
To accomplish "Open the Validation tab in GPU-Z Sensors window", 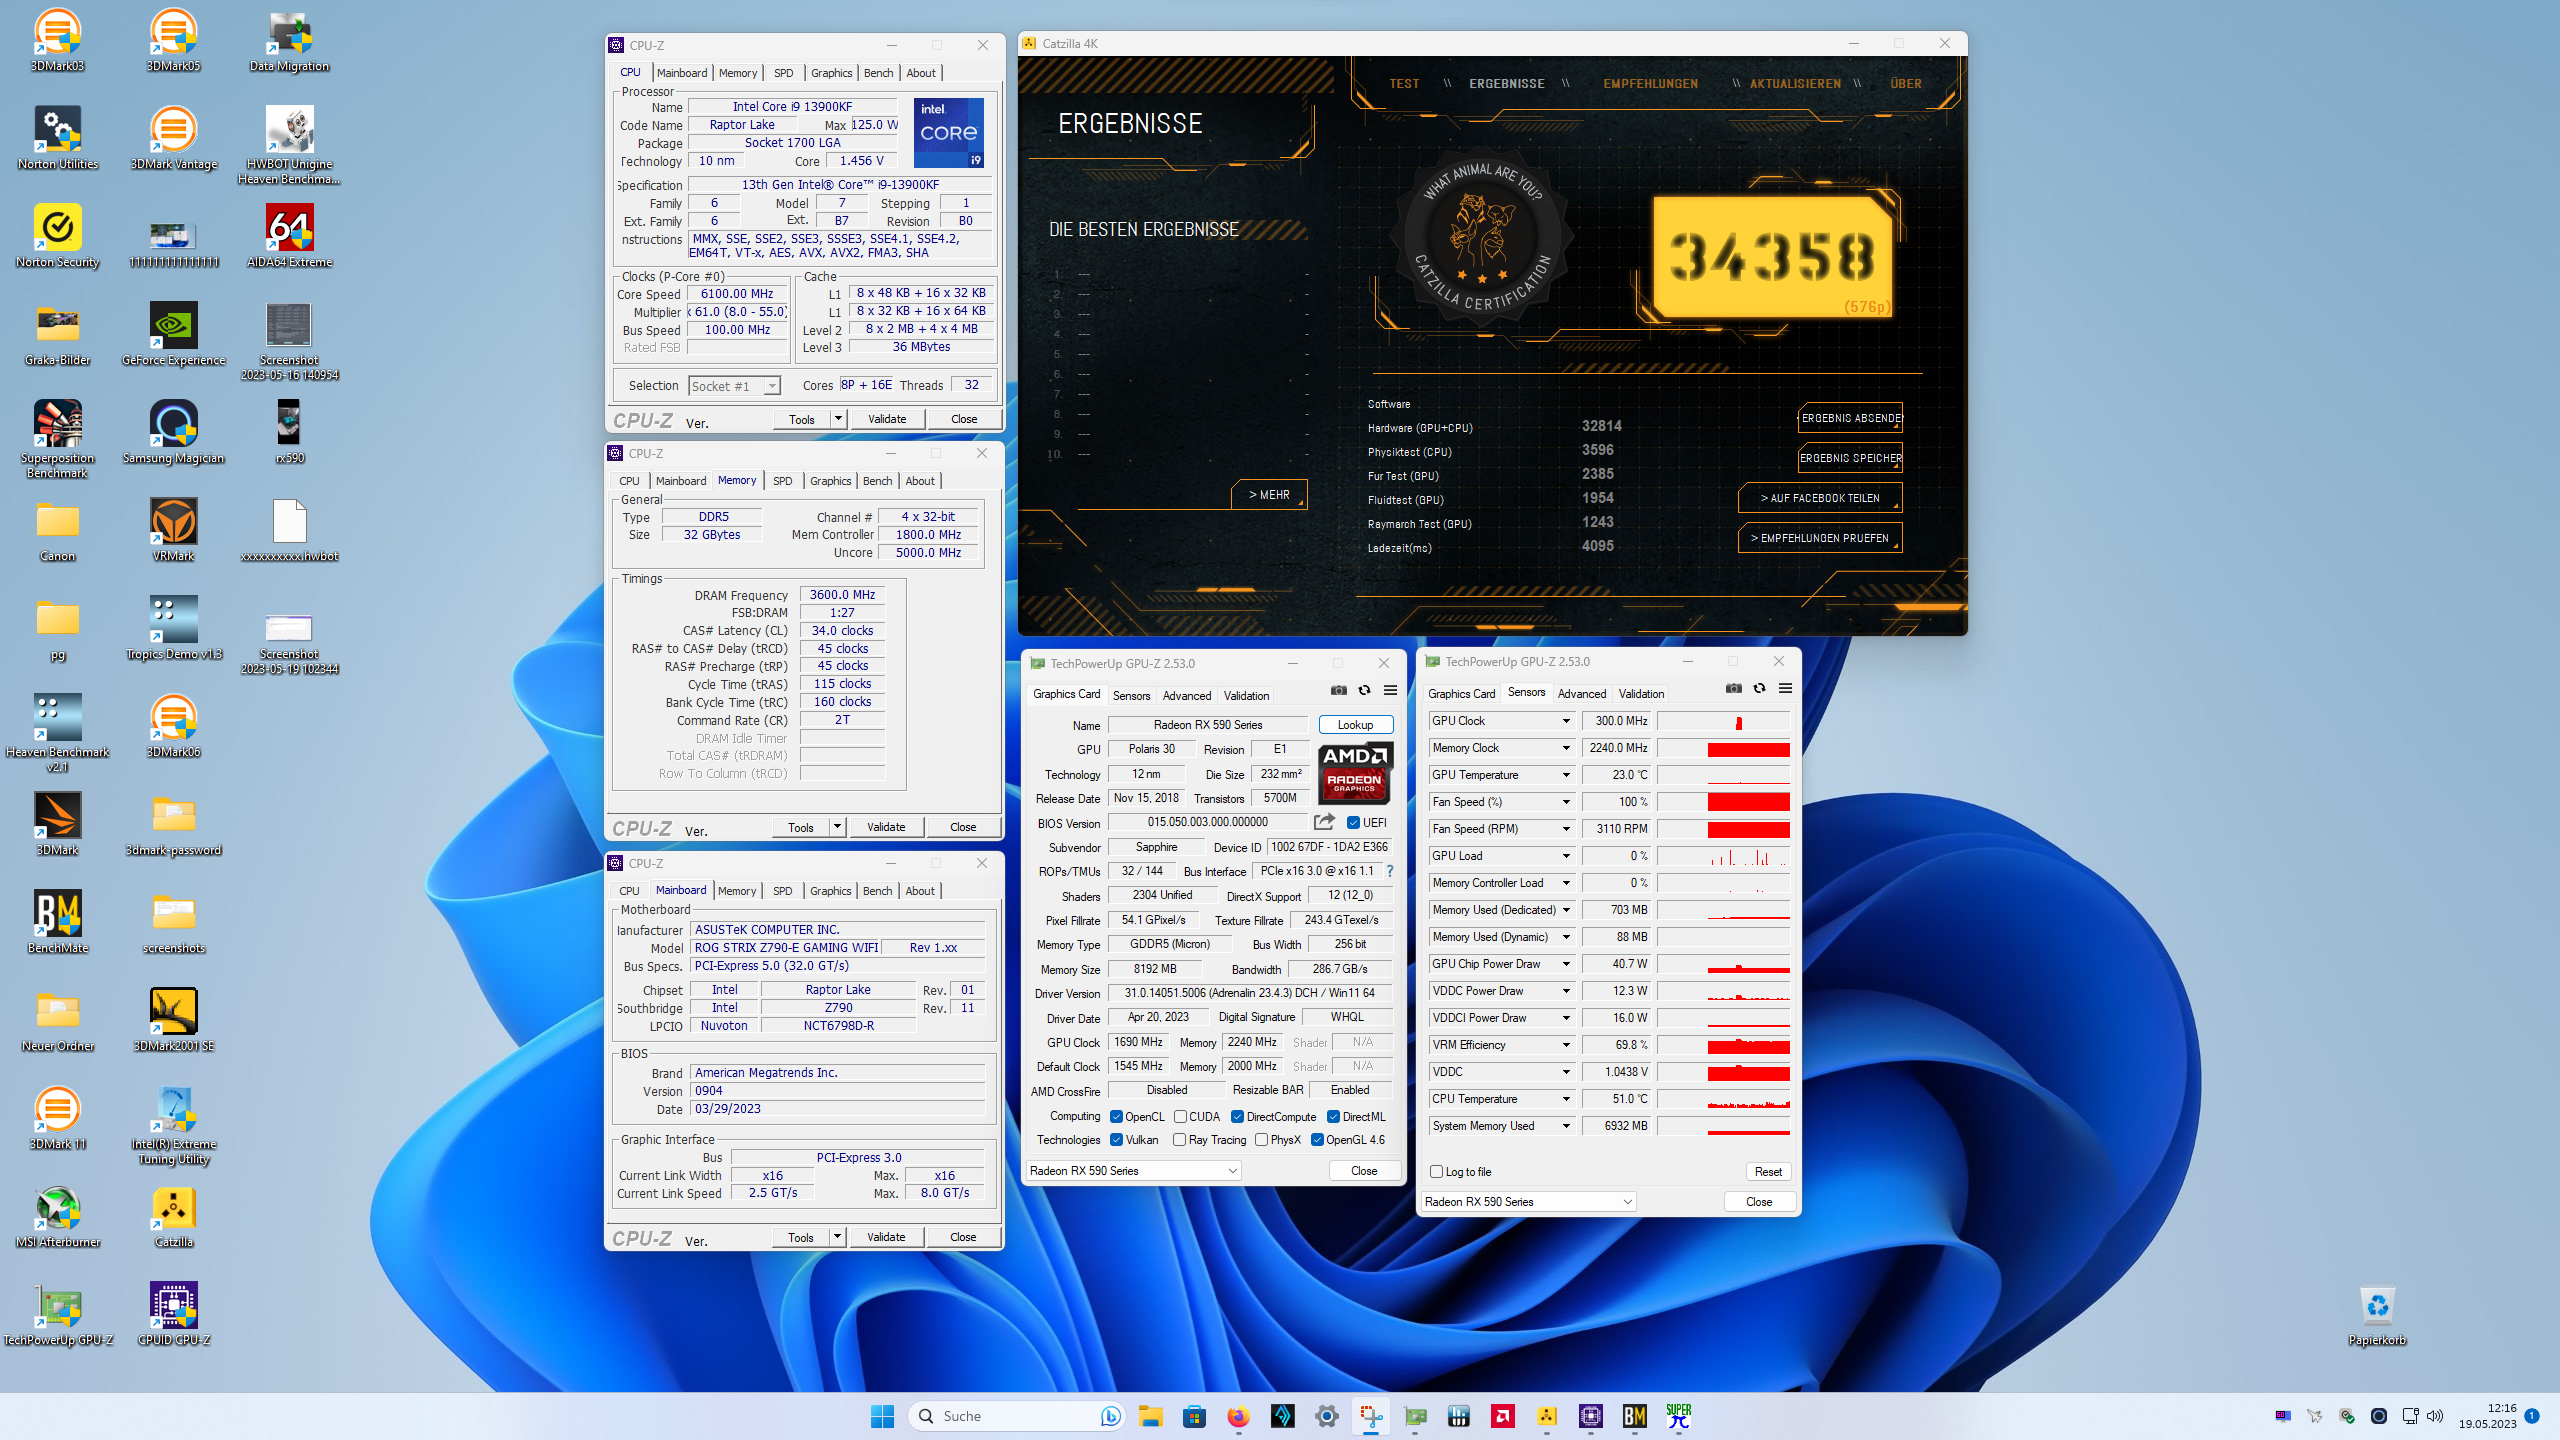I will pos(1641,694).
